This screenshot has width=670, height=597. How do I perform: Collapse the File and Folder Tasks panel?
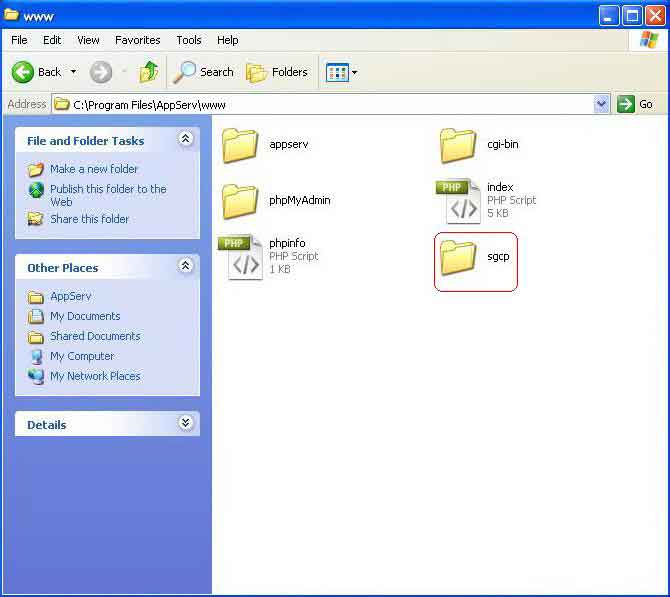tap(185, 138)
